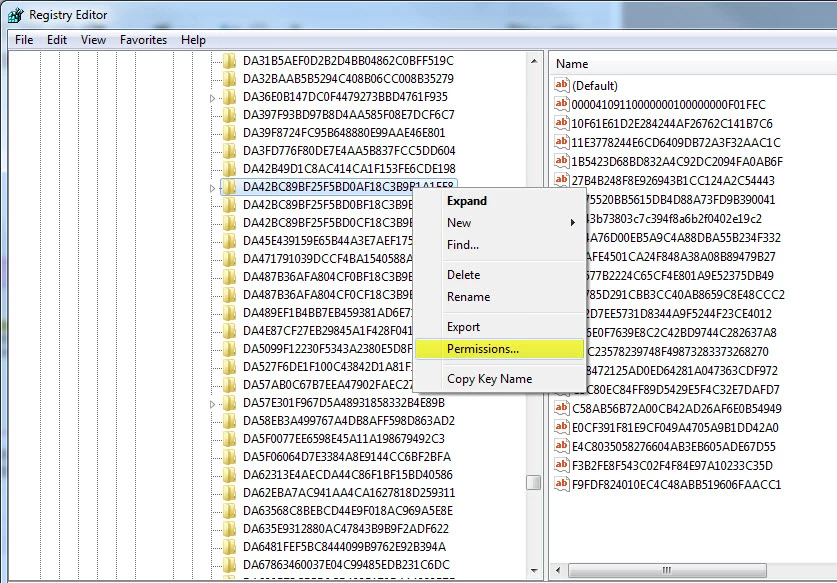Click string icon of 11E3778244E6CD6409DB72A3F32AAC1C
The width and height of the screenshot is (837, 583).
pyautogui.click(x=562, y=141)
